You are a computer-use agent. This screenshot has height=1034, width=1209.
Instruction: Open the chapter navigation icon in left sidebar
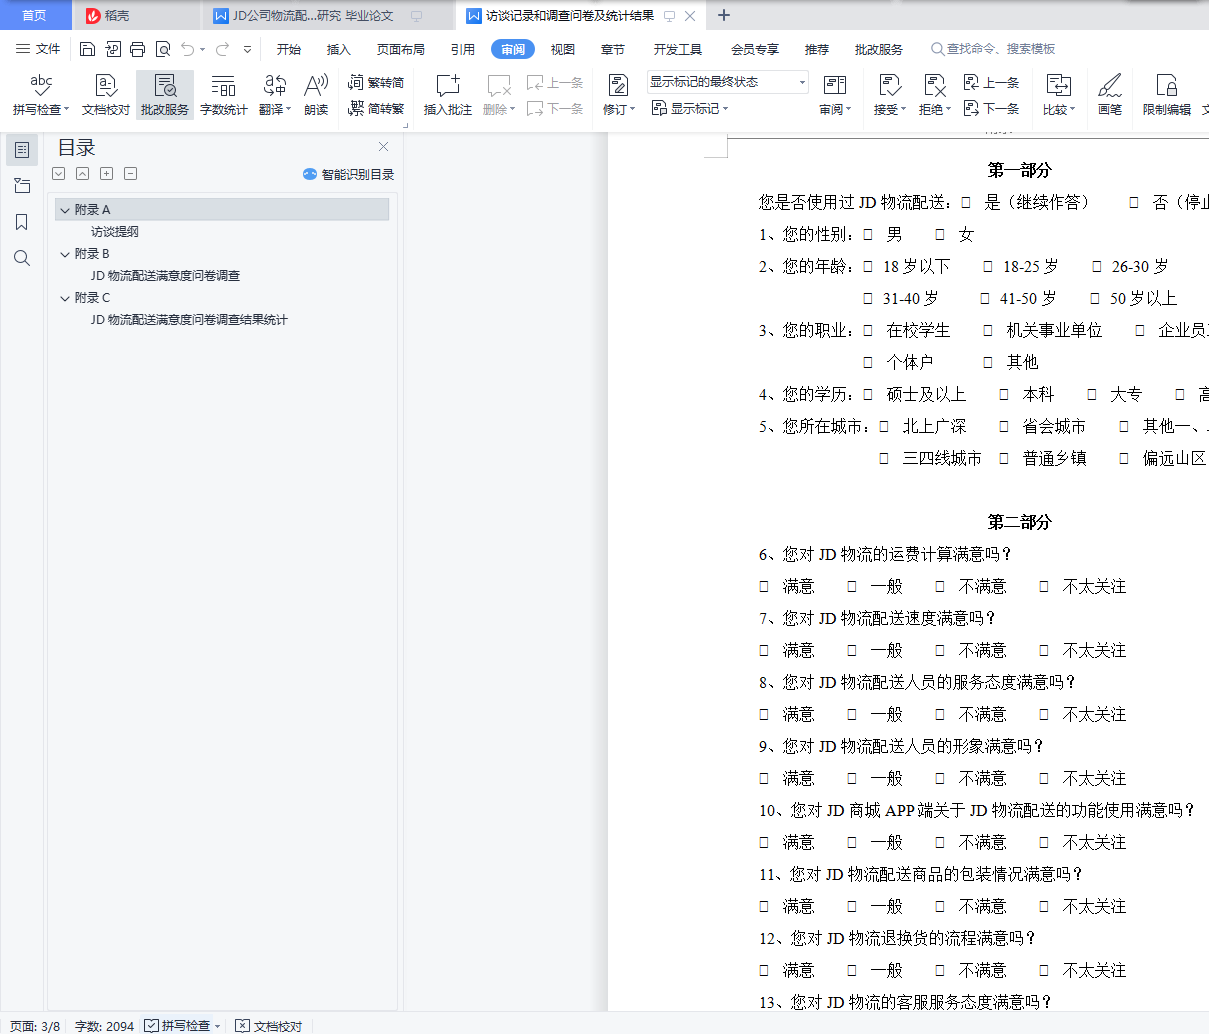(x=22, y=186)
